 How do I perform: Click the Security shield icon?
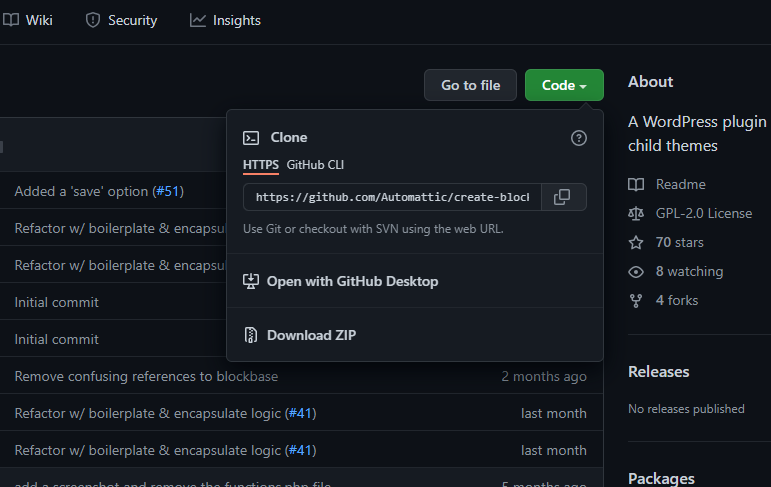[x=92, y=20]
